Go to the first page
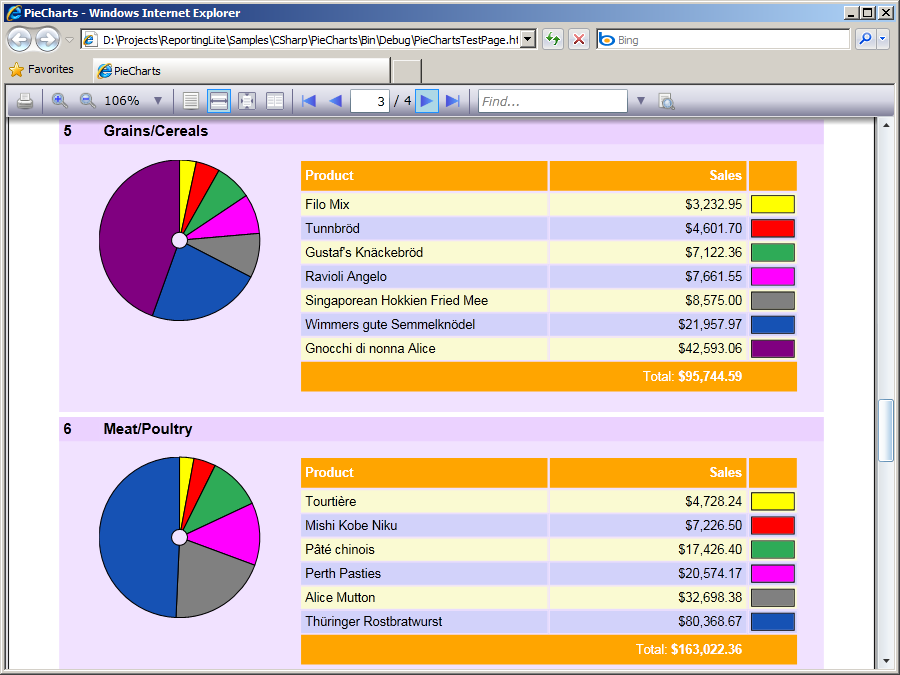The width and height of the screenshot is (900, 675). (309, 101)
